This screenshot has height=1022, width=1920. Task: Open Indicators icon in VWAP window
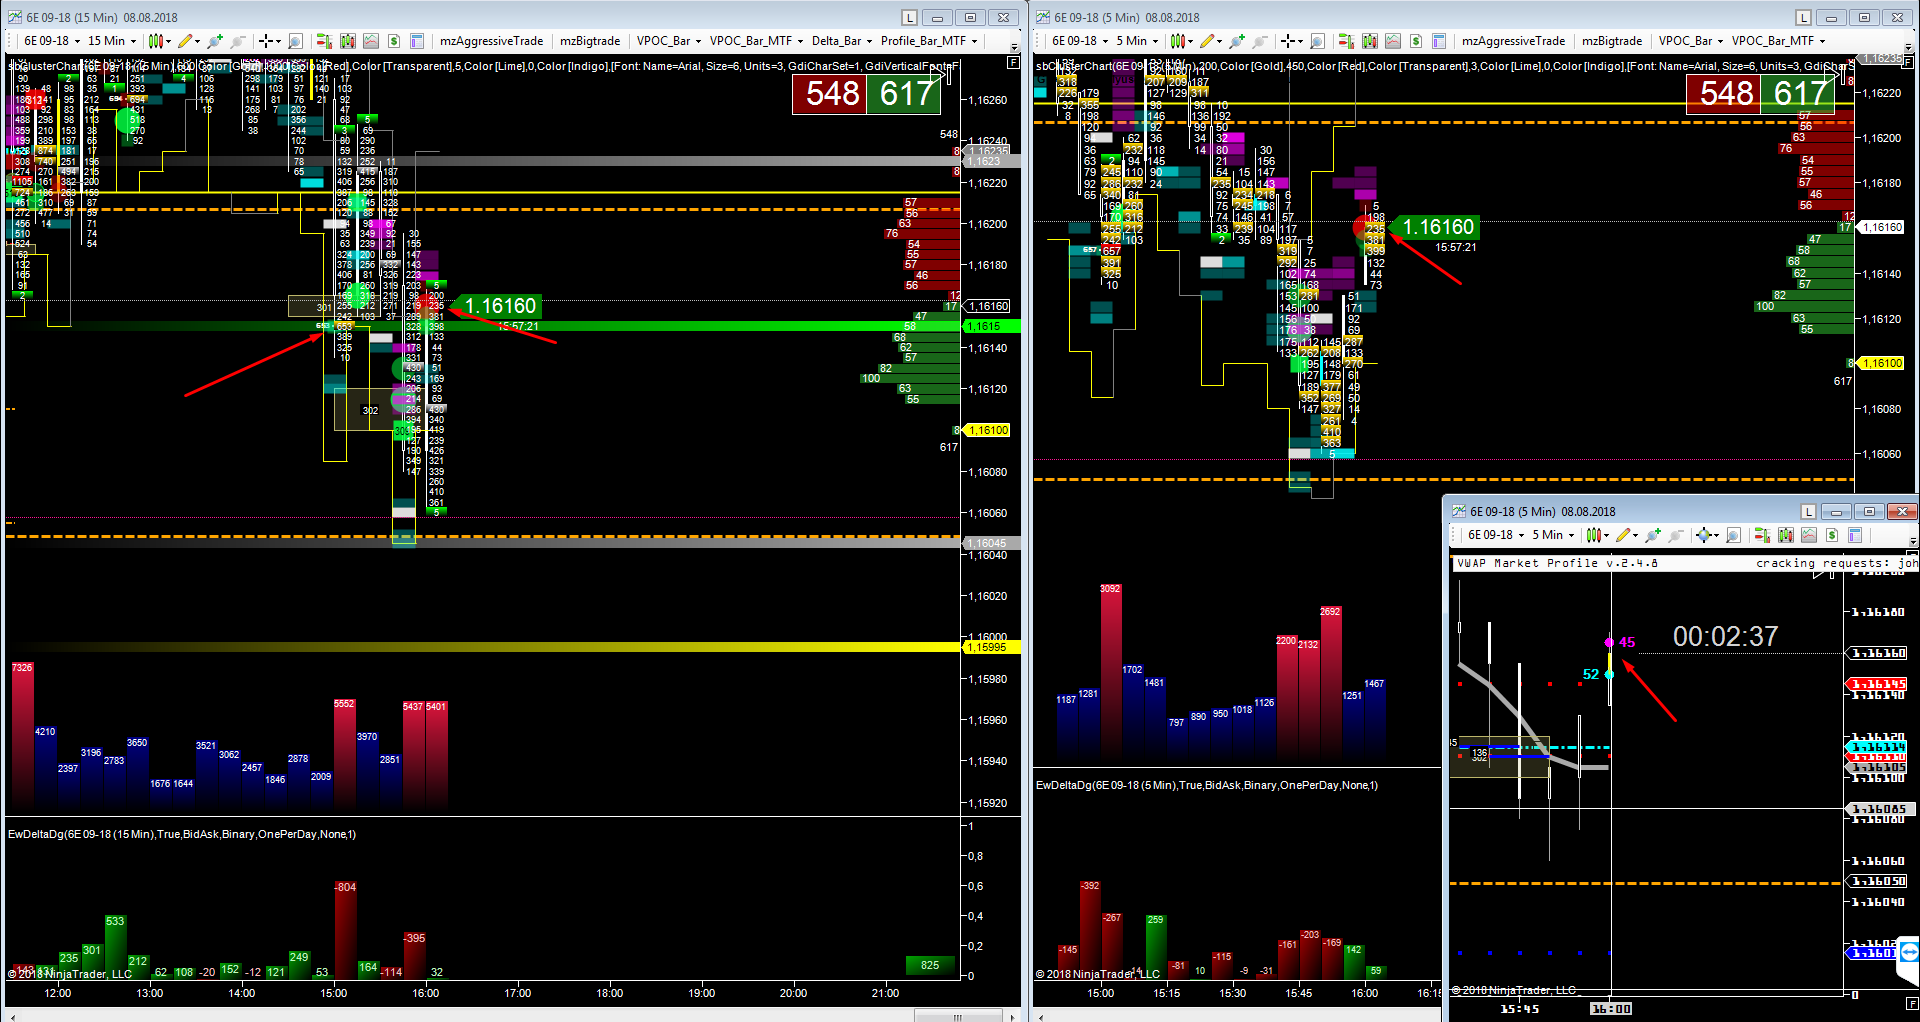[1809, 535]
